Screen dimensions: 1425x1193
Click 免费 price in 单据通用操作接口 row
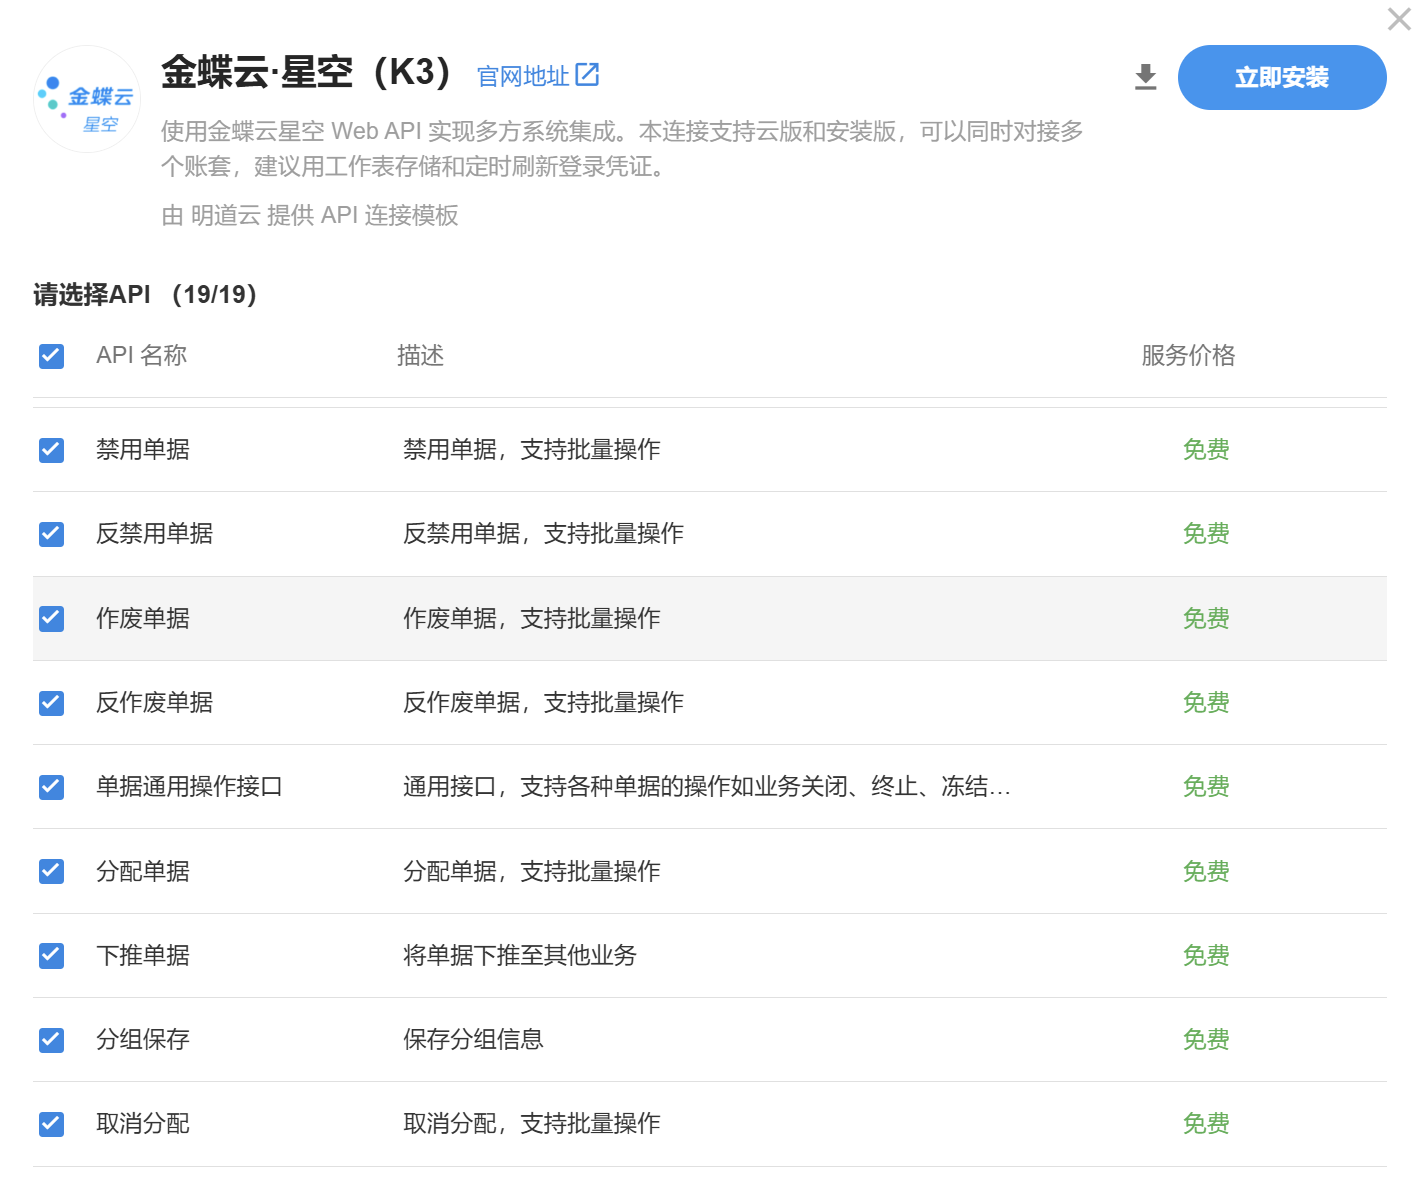coord(1206,787)
